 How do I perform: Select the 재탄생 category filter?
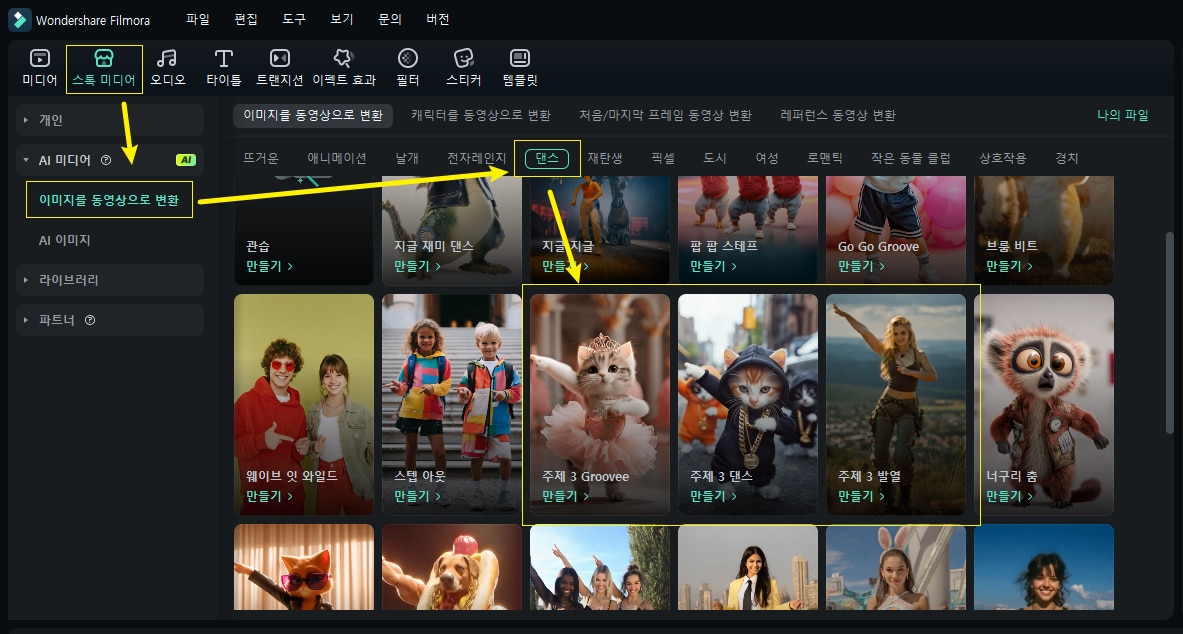coord(605,158)
